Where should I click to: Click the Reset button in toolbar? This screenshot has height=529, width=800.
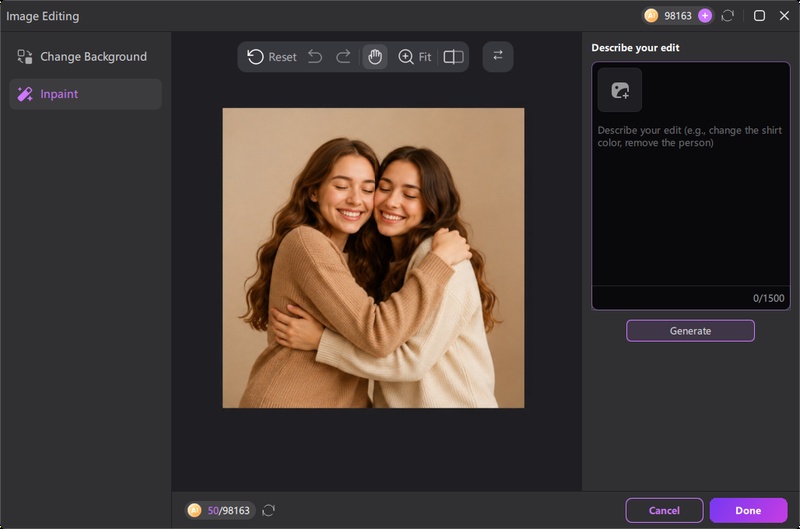(272, 57)
